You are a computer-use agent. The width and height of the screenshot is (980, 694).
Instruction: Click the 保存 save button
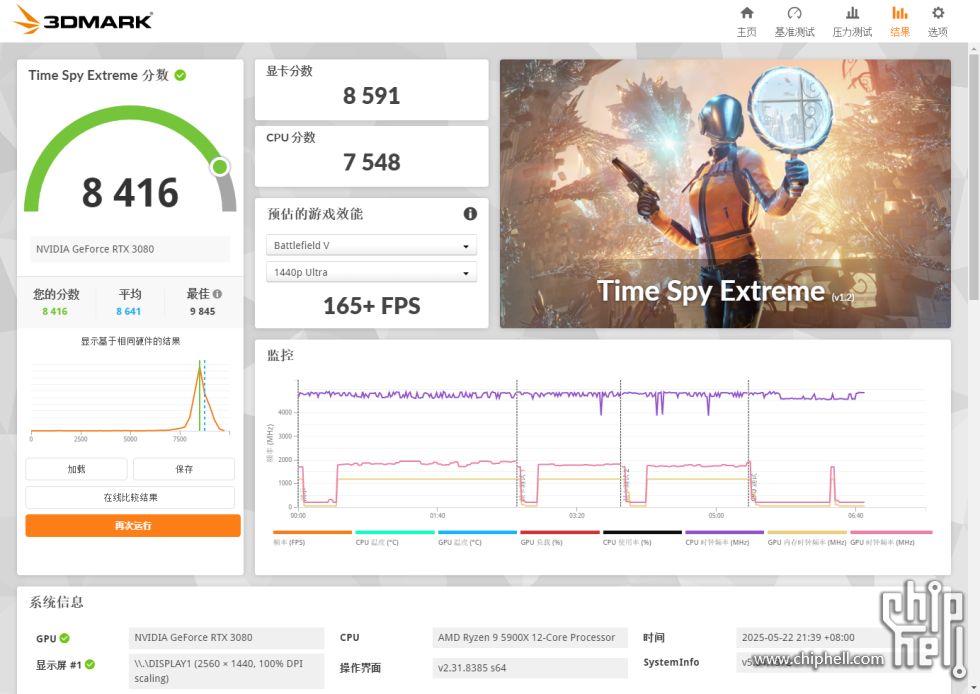pos(184,469)
